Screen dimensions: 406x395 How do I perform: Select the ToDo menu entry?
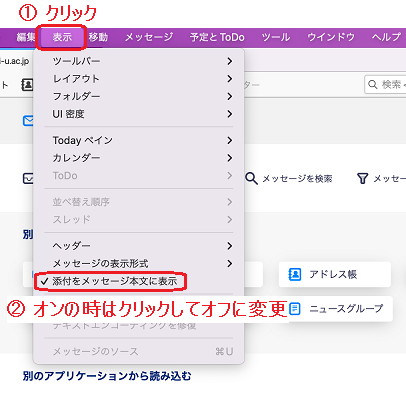pyautogui.click(x=139, y=175)
